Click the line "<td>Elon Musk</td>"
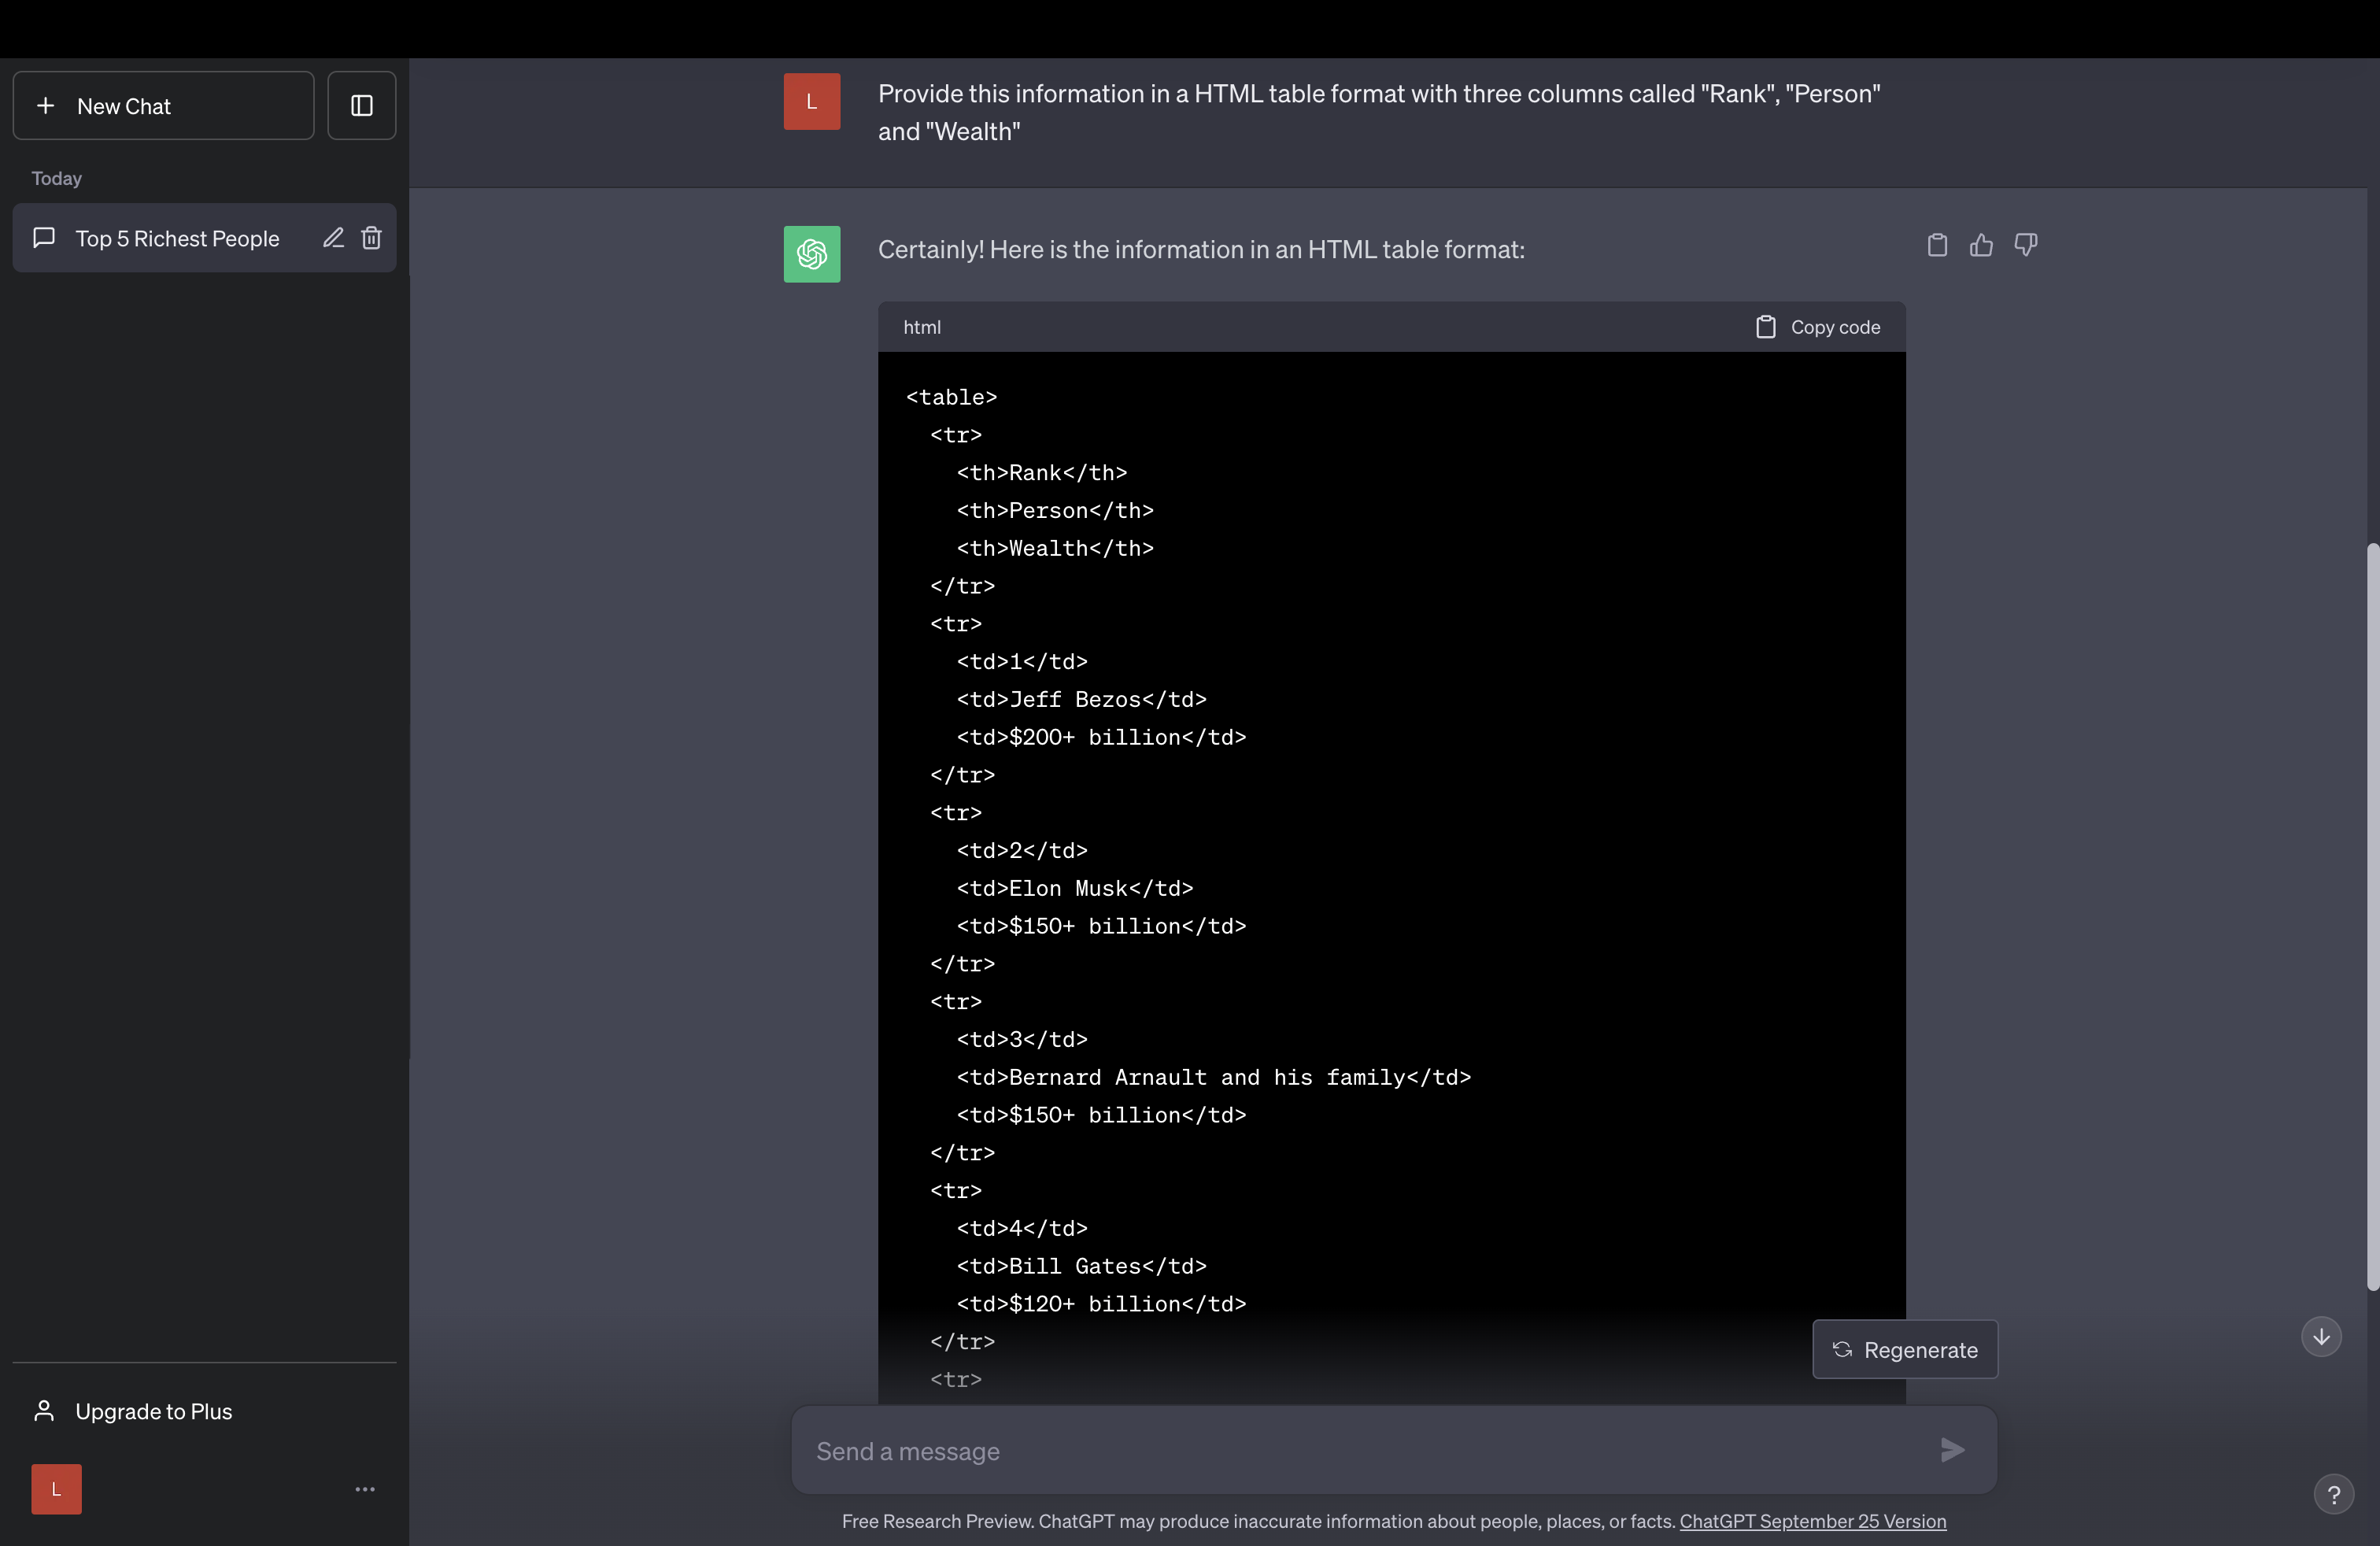This screenshot has width=2380, height=1546. tap(1075, 888)
